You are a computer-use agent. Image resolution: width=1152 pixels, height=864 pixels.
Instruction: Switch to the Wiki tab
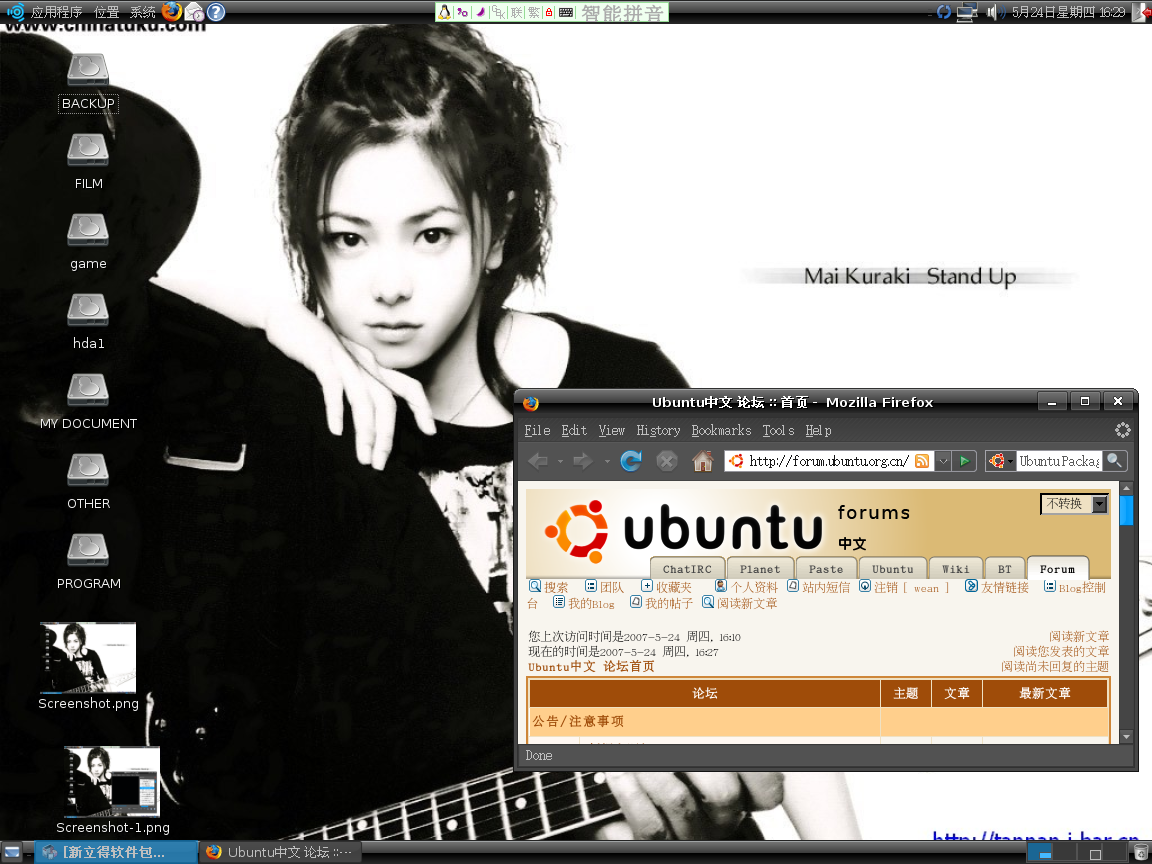click(x=956, y=569)
